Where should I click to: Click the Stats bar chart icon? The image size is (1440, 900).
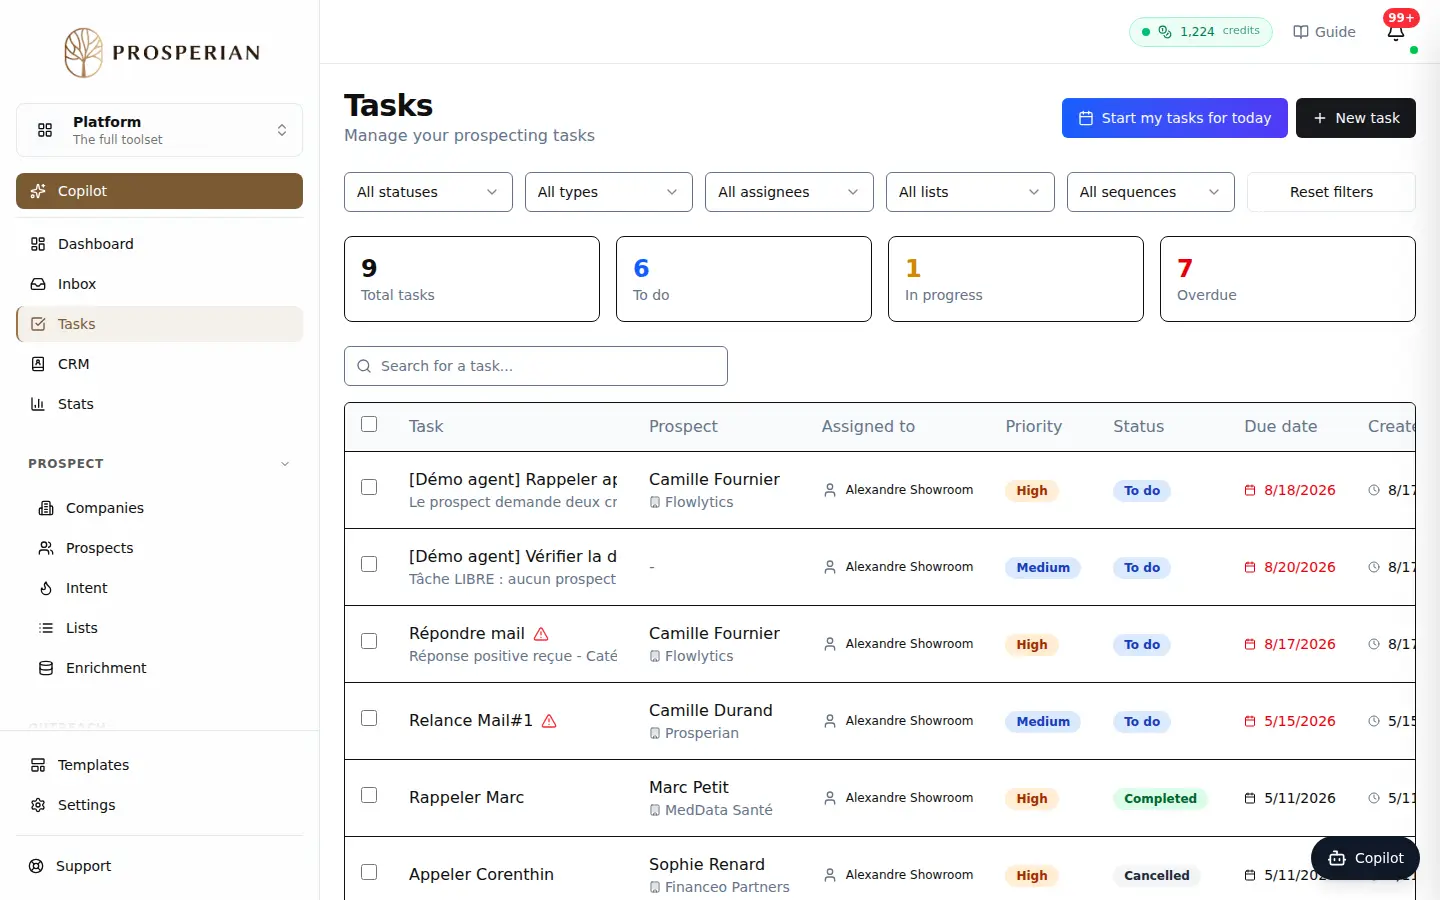coord(38,404)
